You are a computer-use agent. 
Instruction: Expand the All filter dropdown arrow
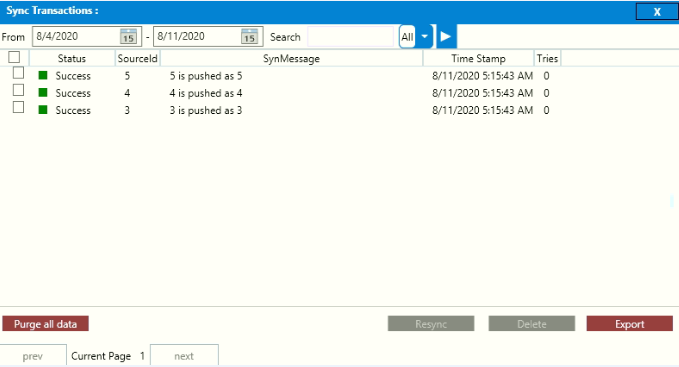[x=425, y=37]
